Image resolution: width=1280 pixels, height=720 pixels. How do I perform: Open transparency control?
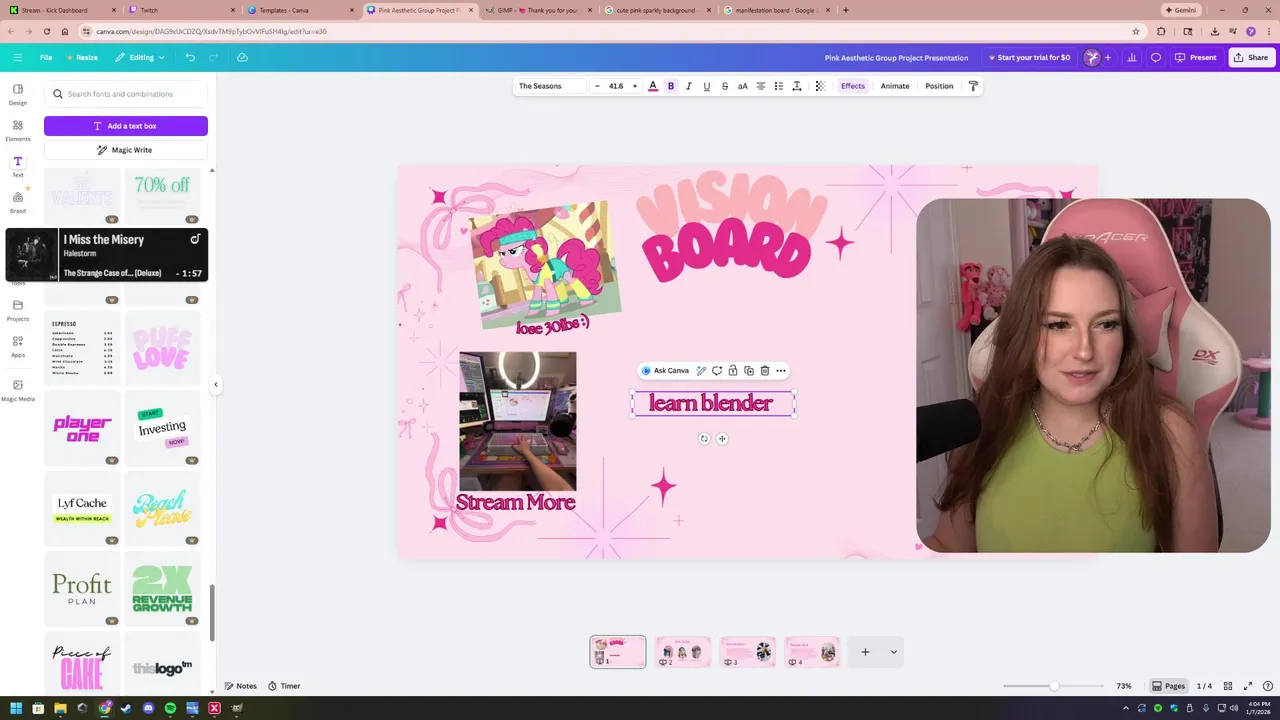820,86
